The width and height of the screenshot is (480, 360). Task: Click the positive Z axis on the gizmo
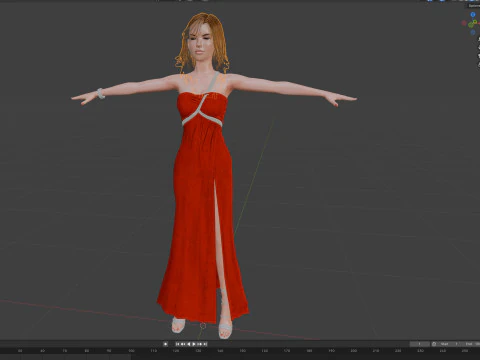473,15
